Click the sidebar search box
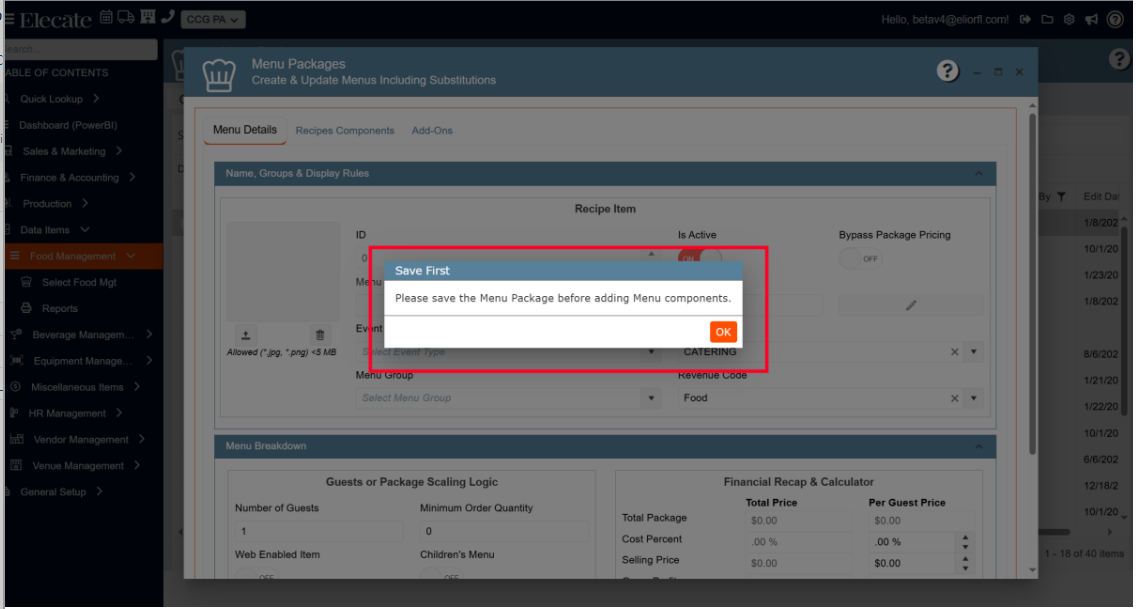Screen dimensions: 1136x609 point(80,49)
